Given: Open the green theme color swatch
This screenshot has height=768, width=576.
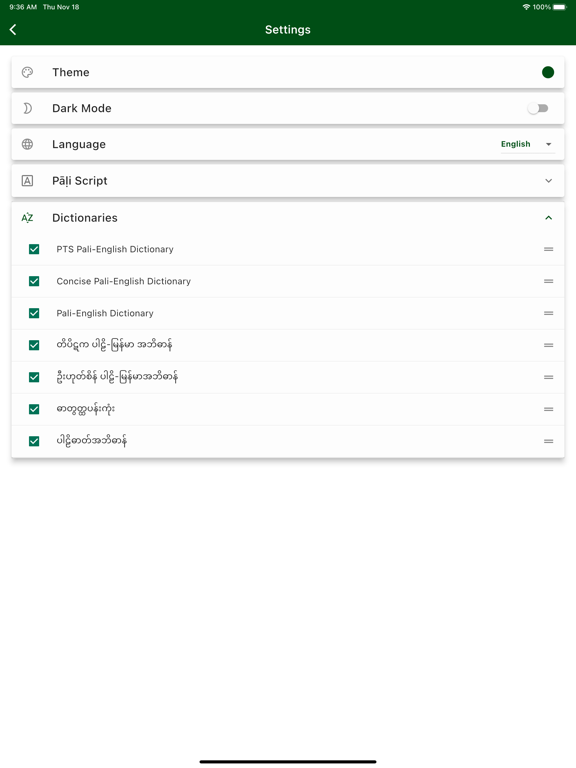Looking at the screenshot, I should [x=548, y=72].
